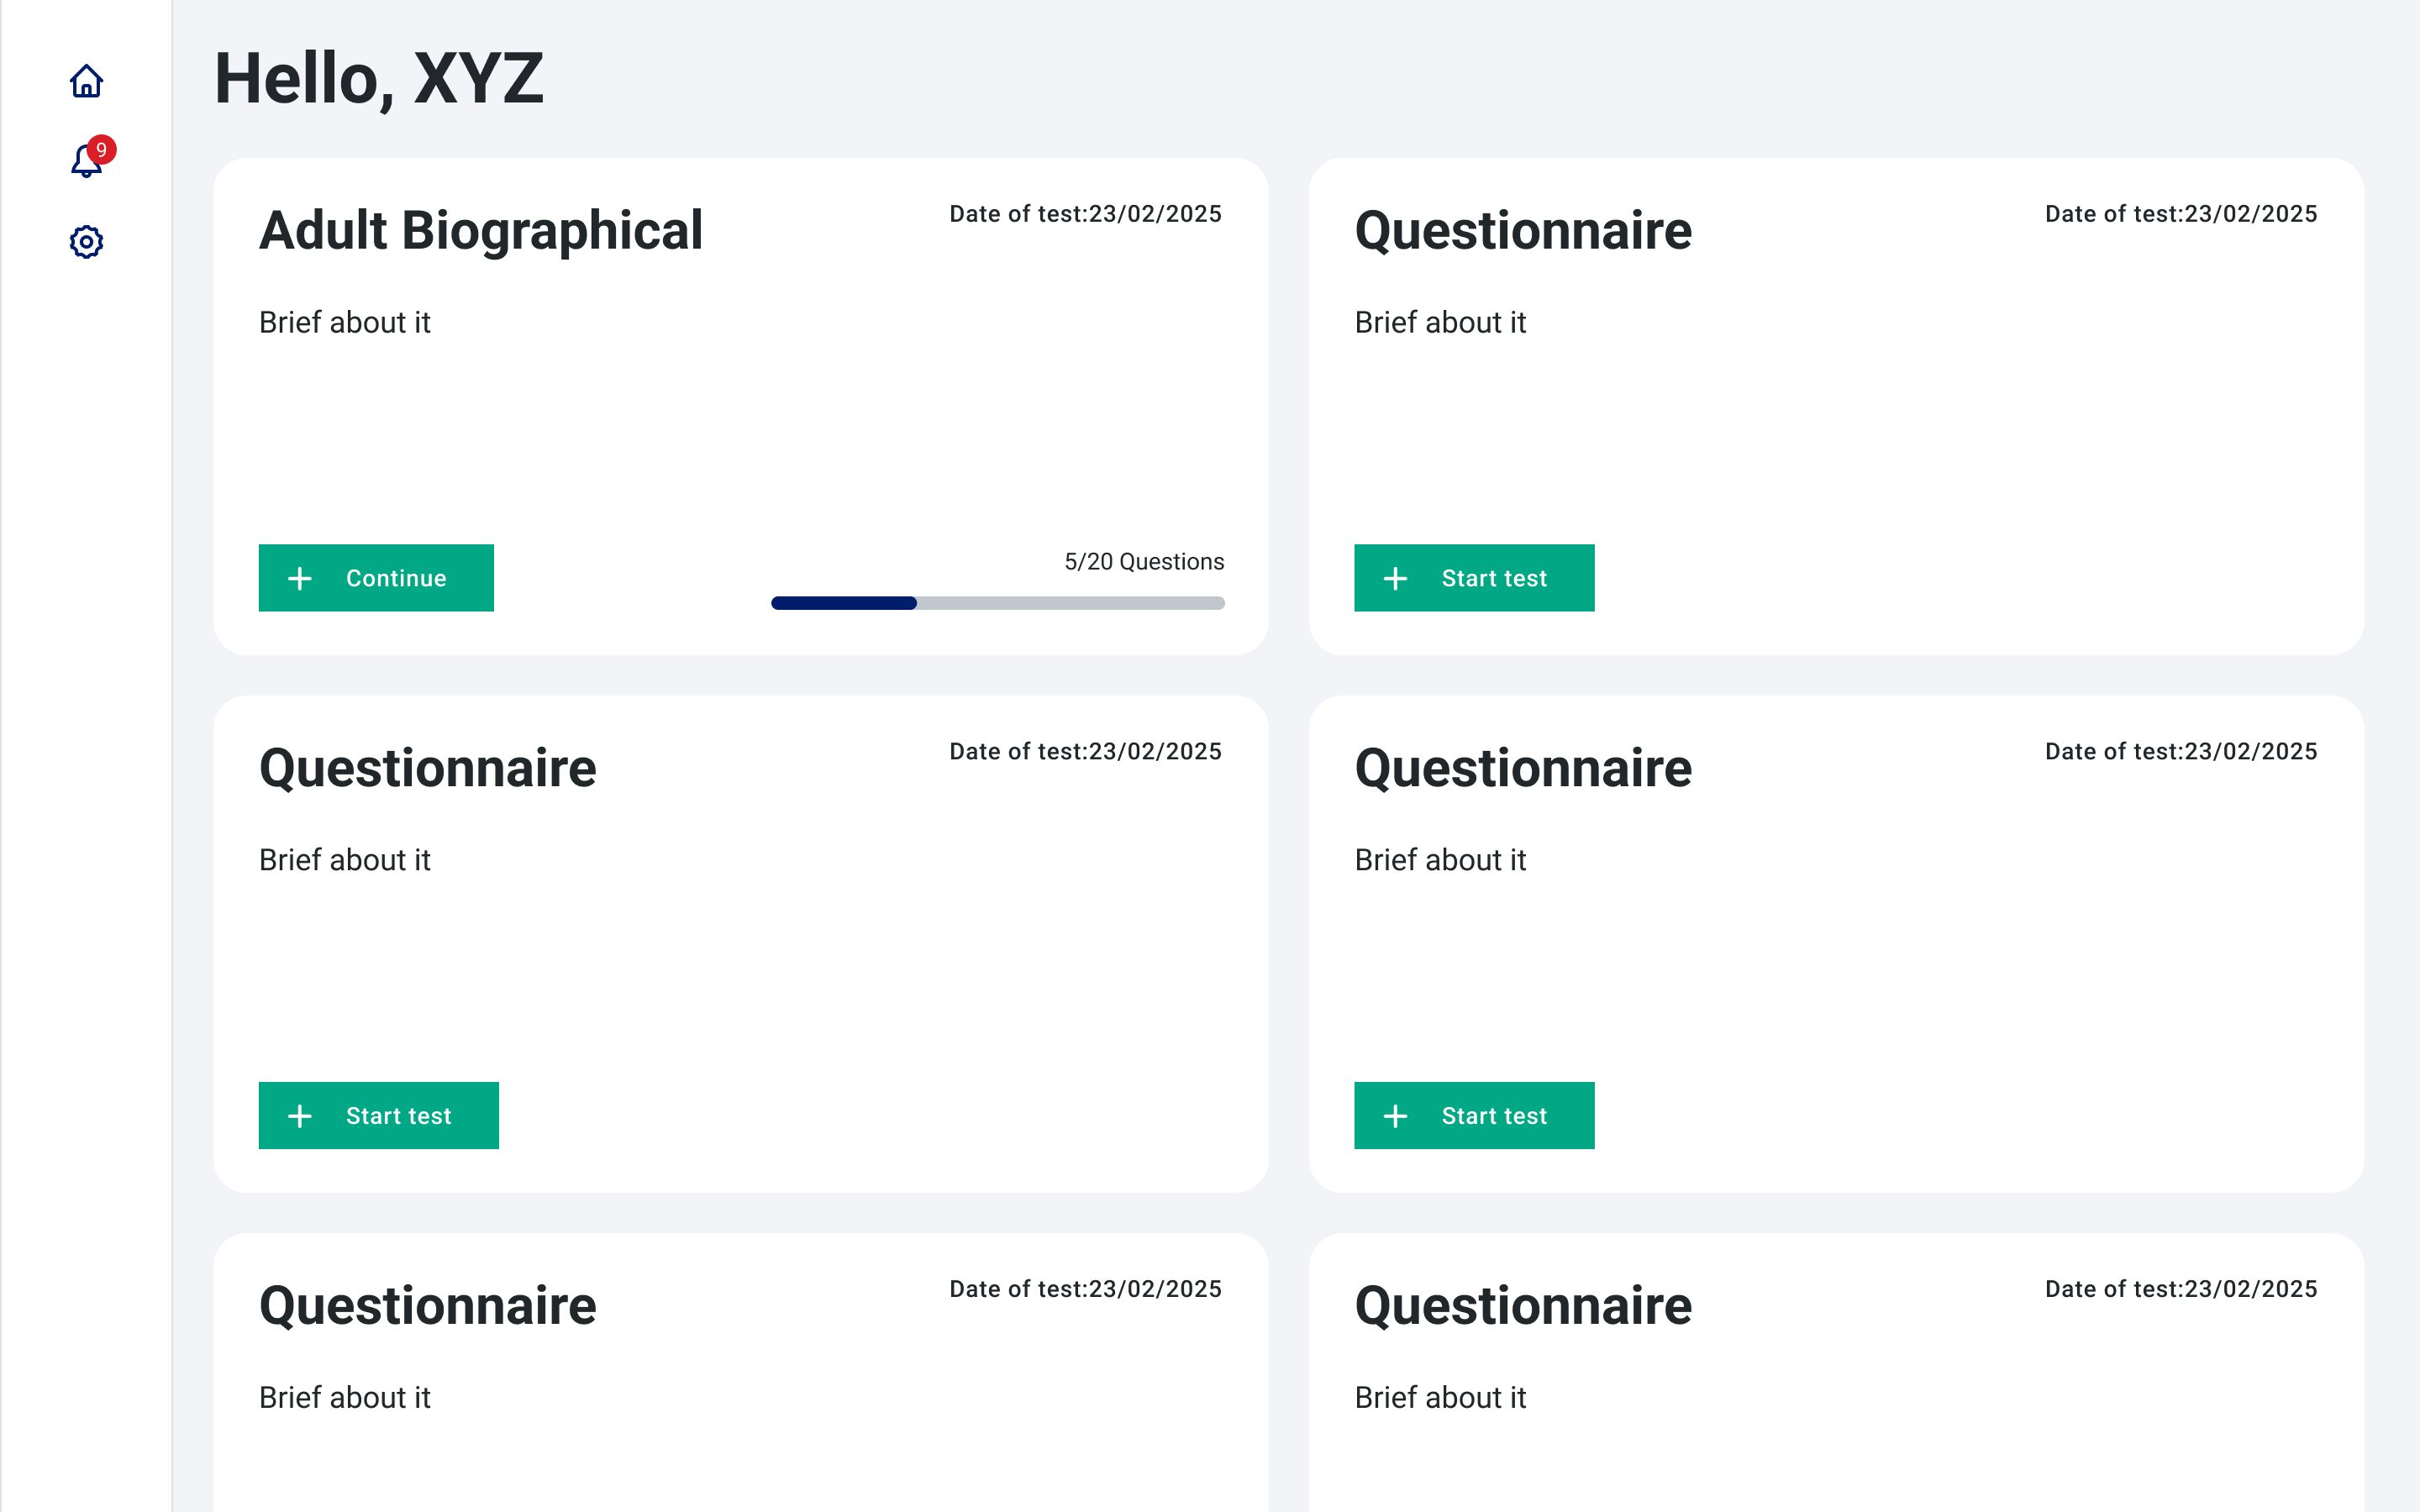This screenshot has width=2420, height=1512.
Task: Click the Hello, XYZ greeting heading
Action: click(x=378, y=80)
